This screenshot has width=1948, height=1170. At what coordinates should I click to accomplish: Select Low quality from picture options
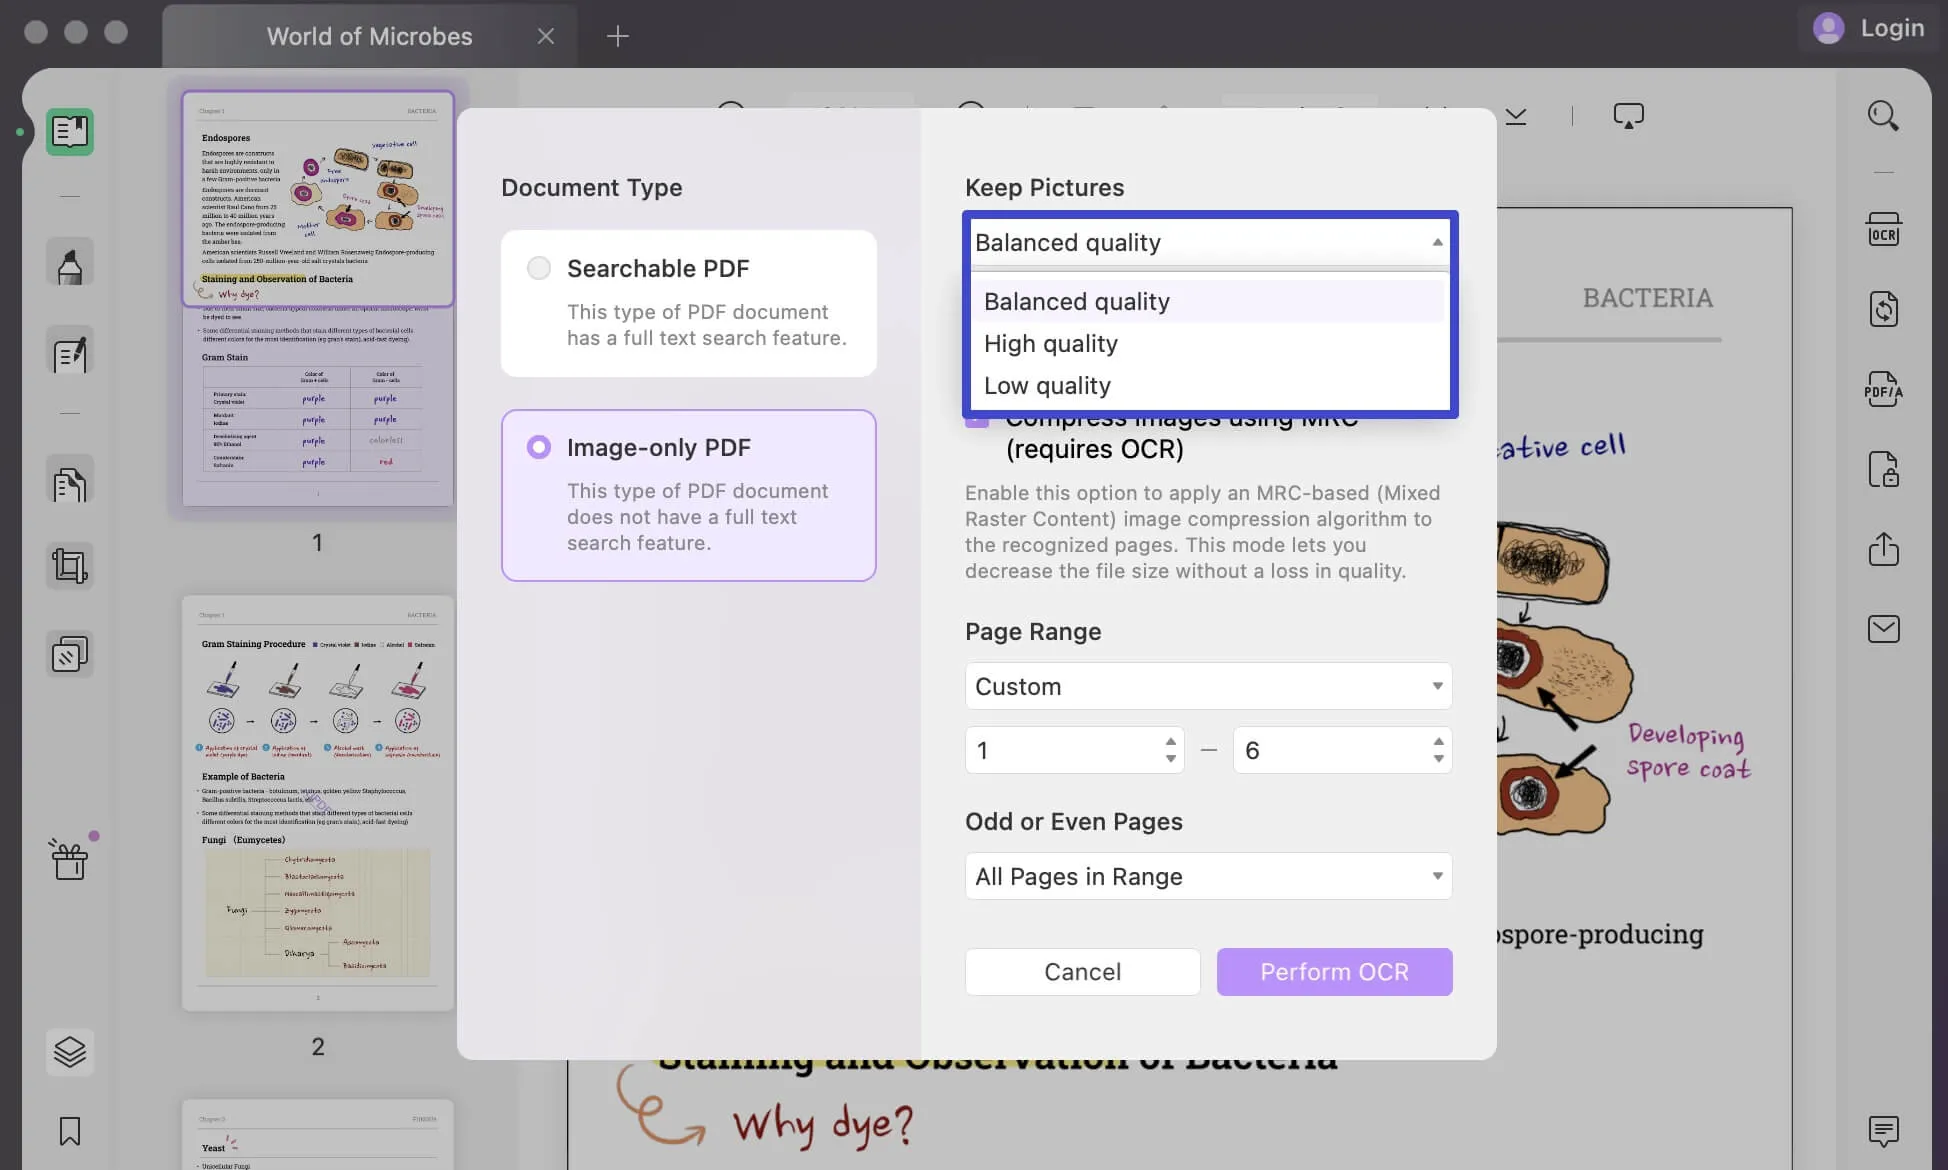(x=1046, y=385)
